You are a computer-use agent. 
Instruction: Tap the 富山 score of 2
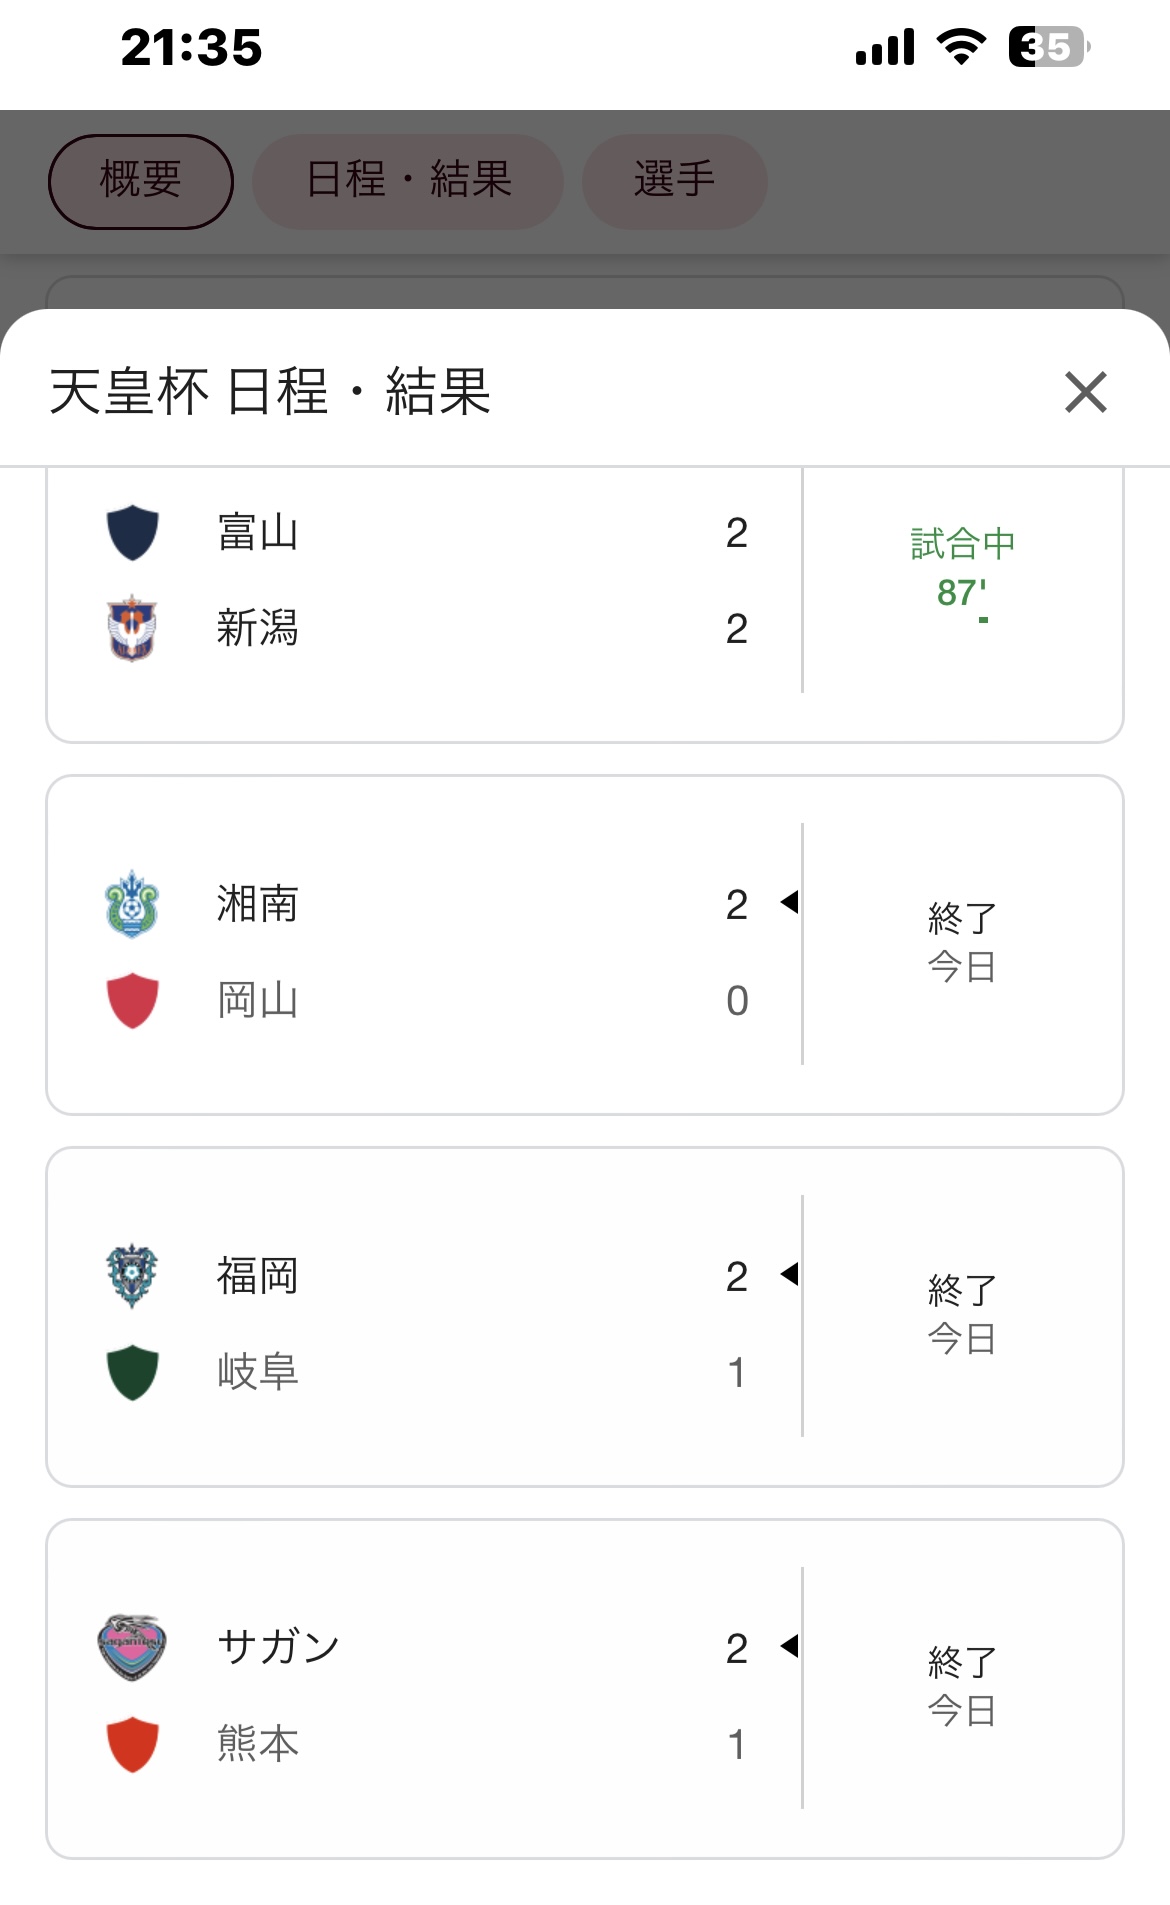(737, 533)
